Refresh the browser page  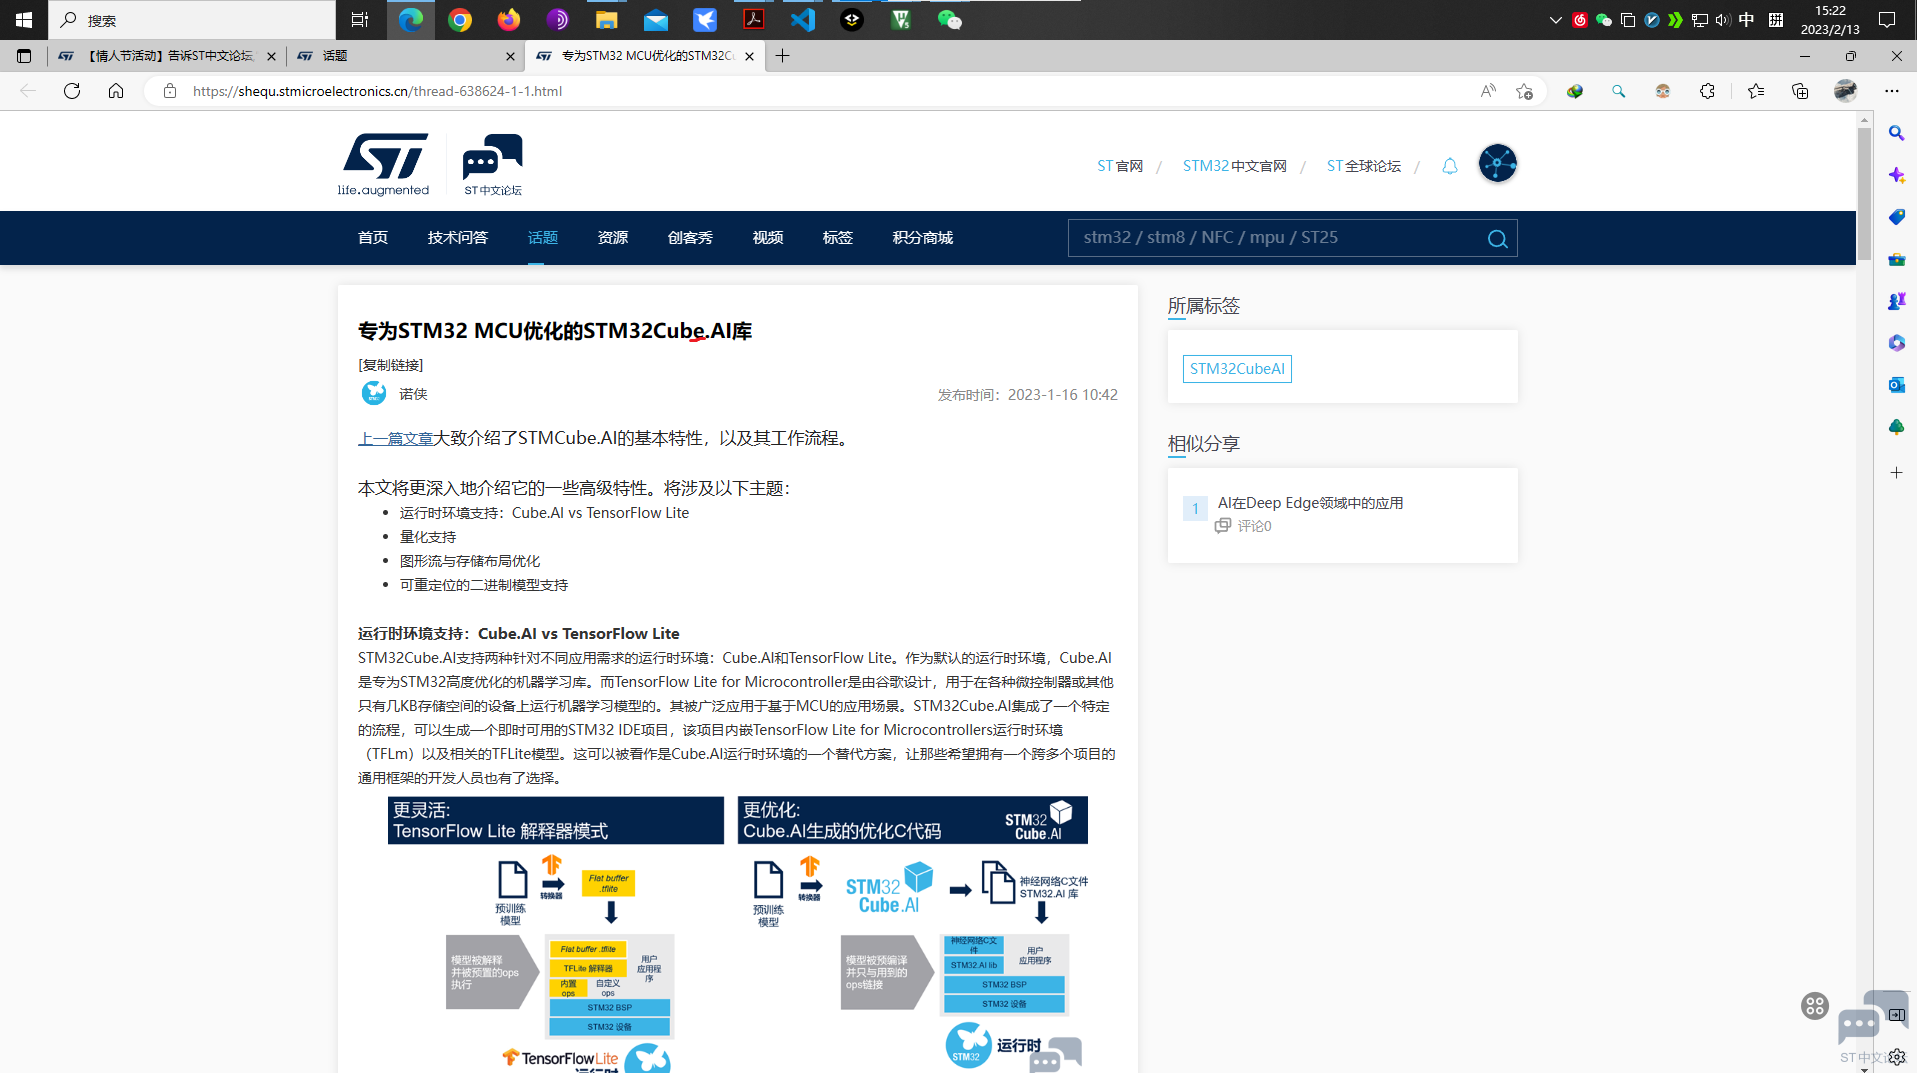tap(72, 91)
